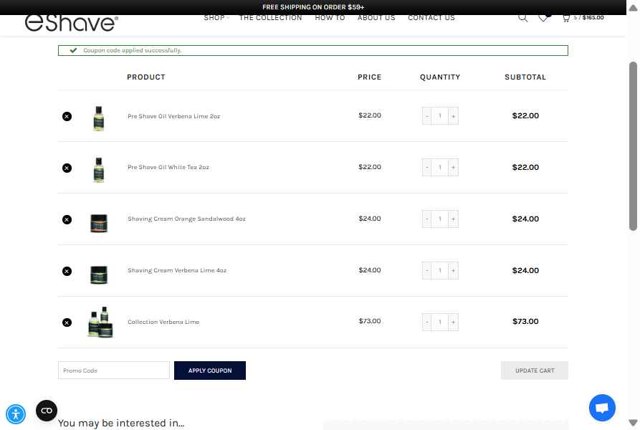Remove Shaving Cream Orange Sandalwood from cart
640x430 pixels.
coord(67,219)
